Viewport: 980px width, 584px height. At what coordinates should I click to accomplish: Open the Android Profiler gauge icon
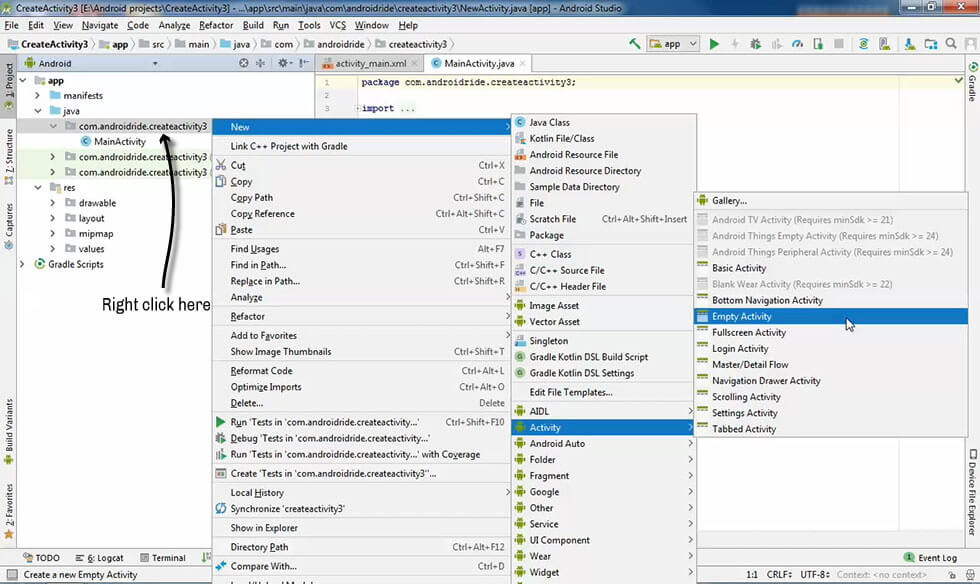(x=797, y=44)
